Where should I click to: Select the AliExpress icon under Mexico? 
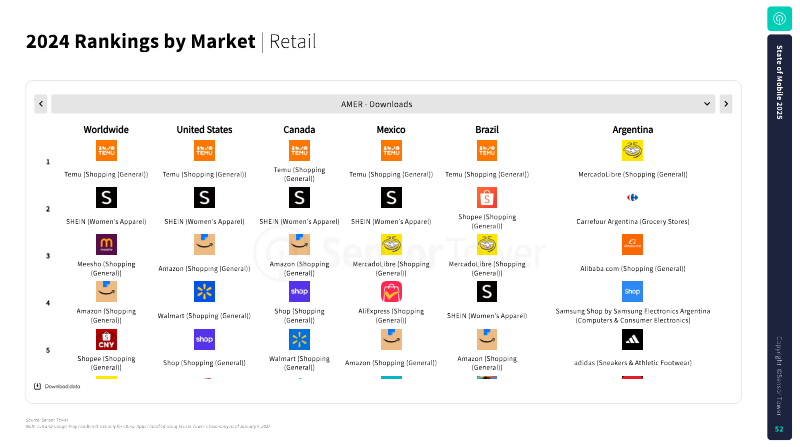[x=391, y=292]
